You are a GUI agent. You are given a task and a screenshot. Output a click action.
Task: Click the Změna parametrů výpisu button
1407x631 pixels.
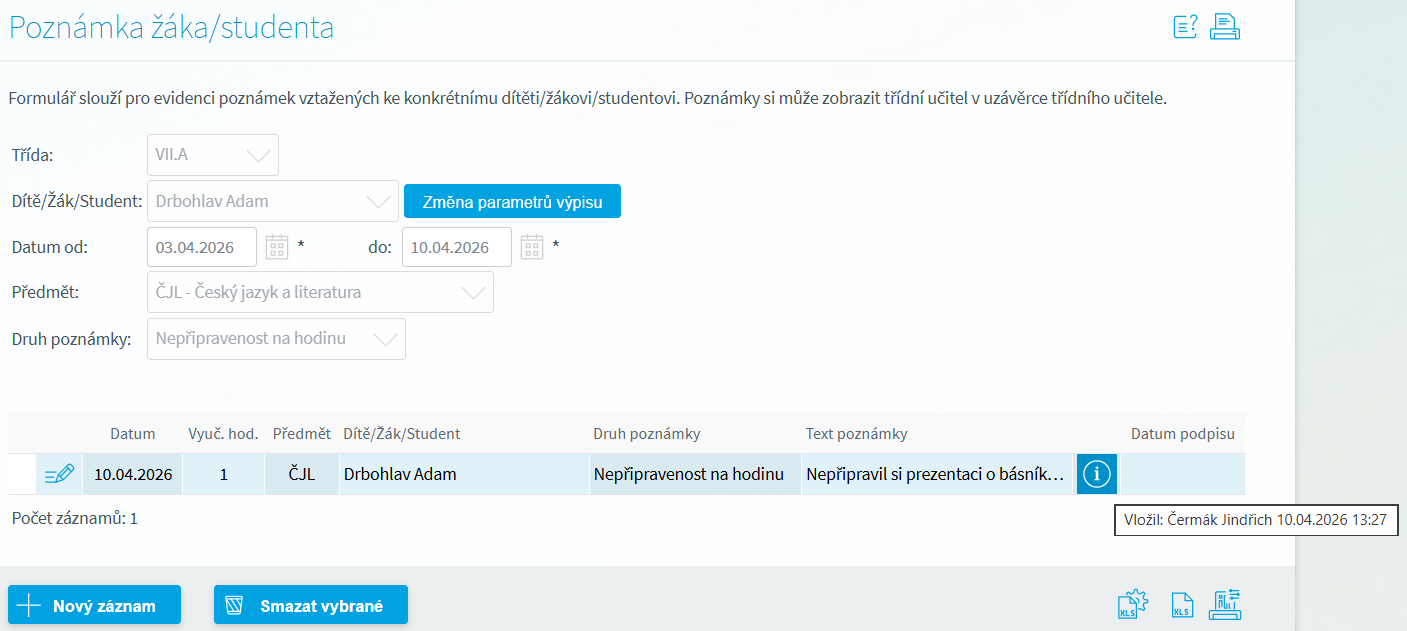[x=512, y=201]
